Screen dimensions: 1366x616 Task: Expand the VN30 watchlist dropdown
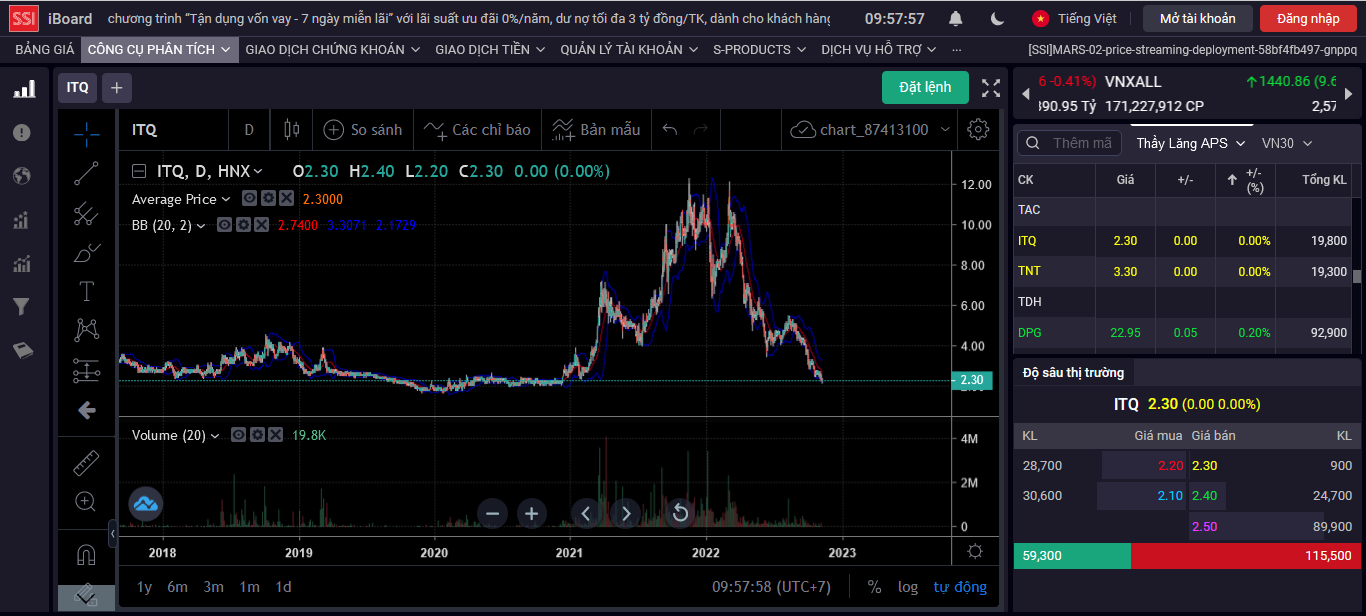[1287, 143]
